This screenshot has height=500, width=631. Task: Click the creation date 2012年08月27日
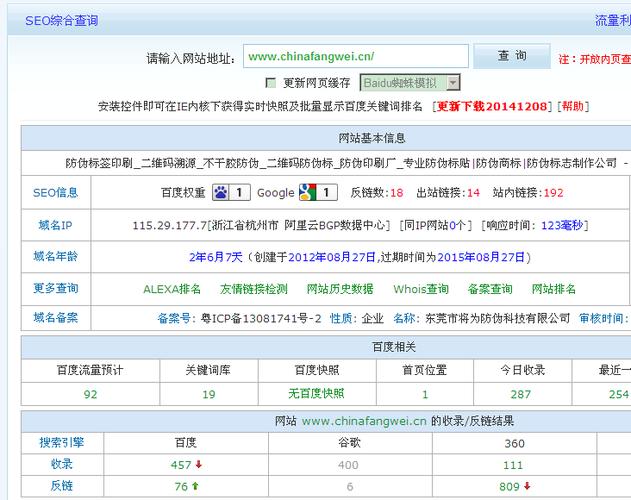tap(332, 257)
